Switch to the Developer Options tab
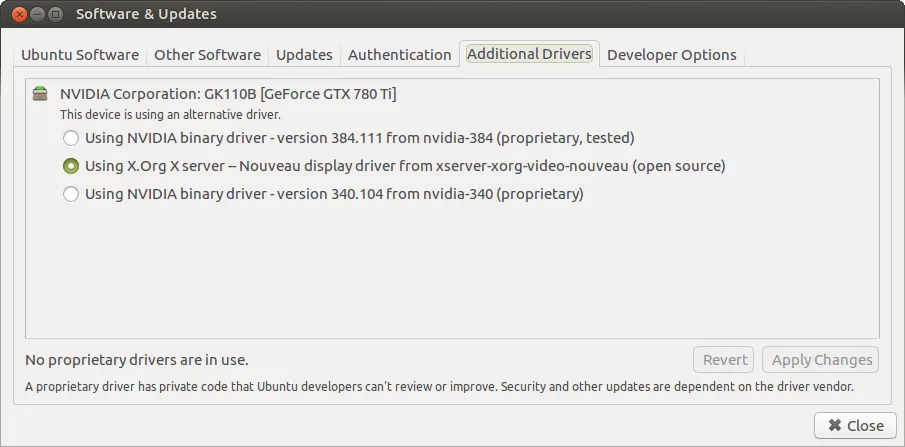This screenshot has width=905, height=447. tap(672, 55)
